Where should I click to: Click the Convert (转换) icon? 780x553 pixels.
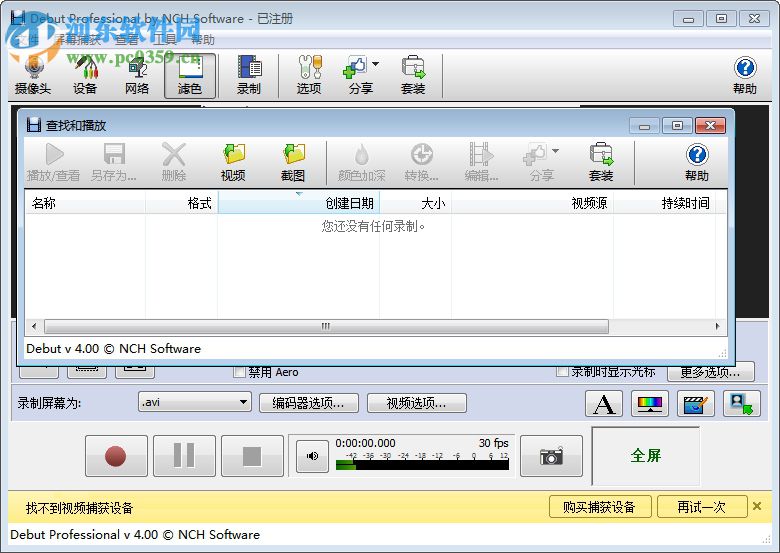[x=421, y=162]
